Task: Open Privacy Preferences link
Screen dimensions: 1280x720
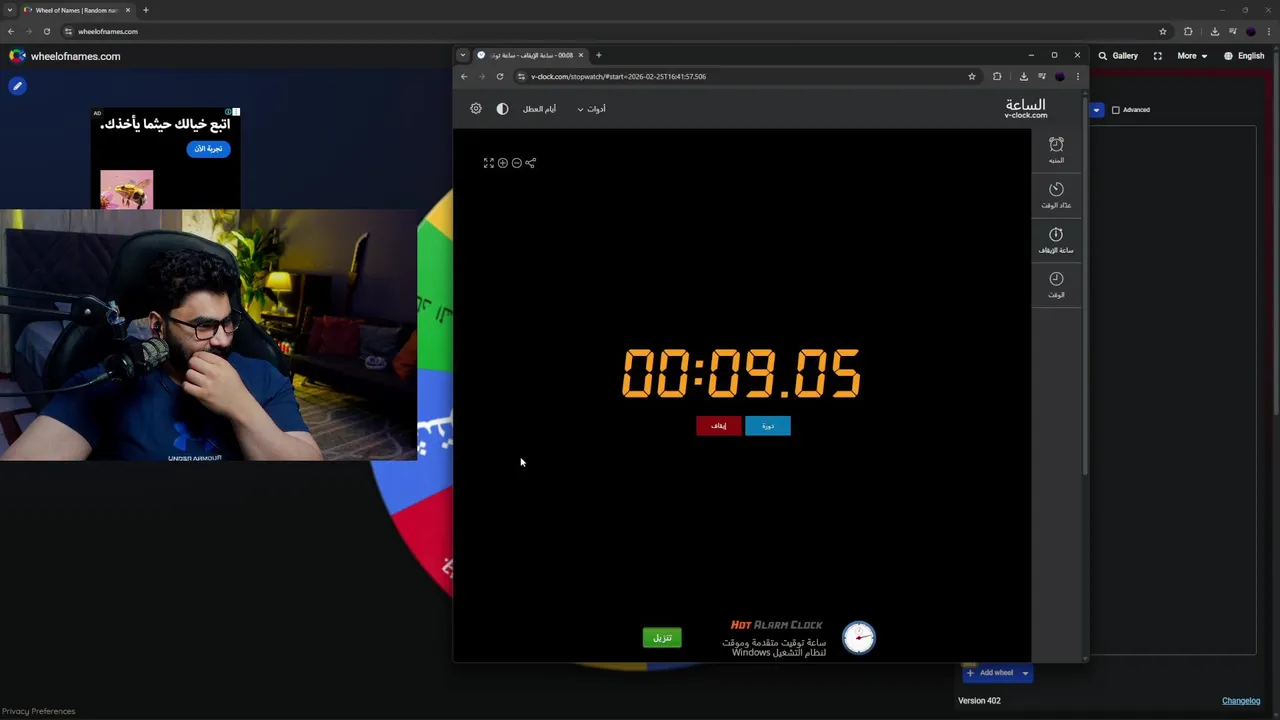Action: [38, 711]
